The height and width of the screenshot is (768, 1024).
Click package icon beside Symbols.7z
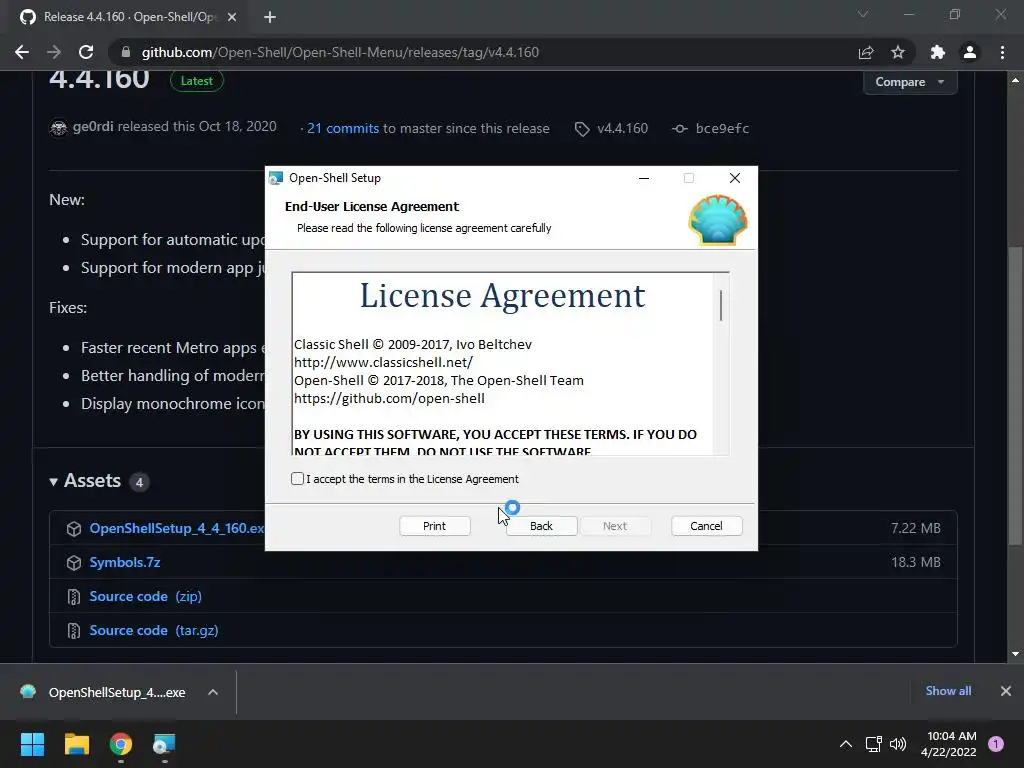click(x=74, y=562)
